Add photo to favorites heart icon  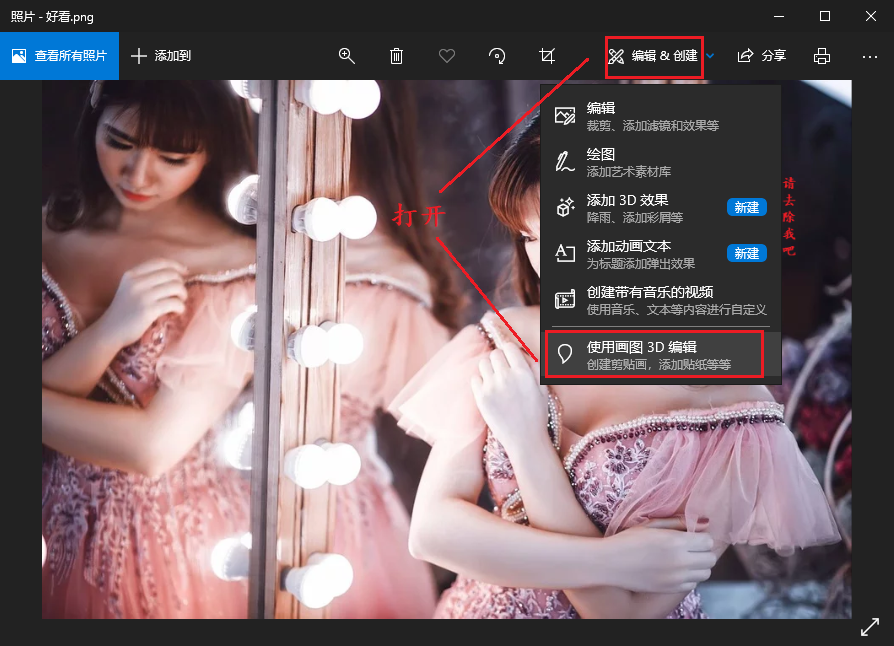[x=446, y=56]
